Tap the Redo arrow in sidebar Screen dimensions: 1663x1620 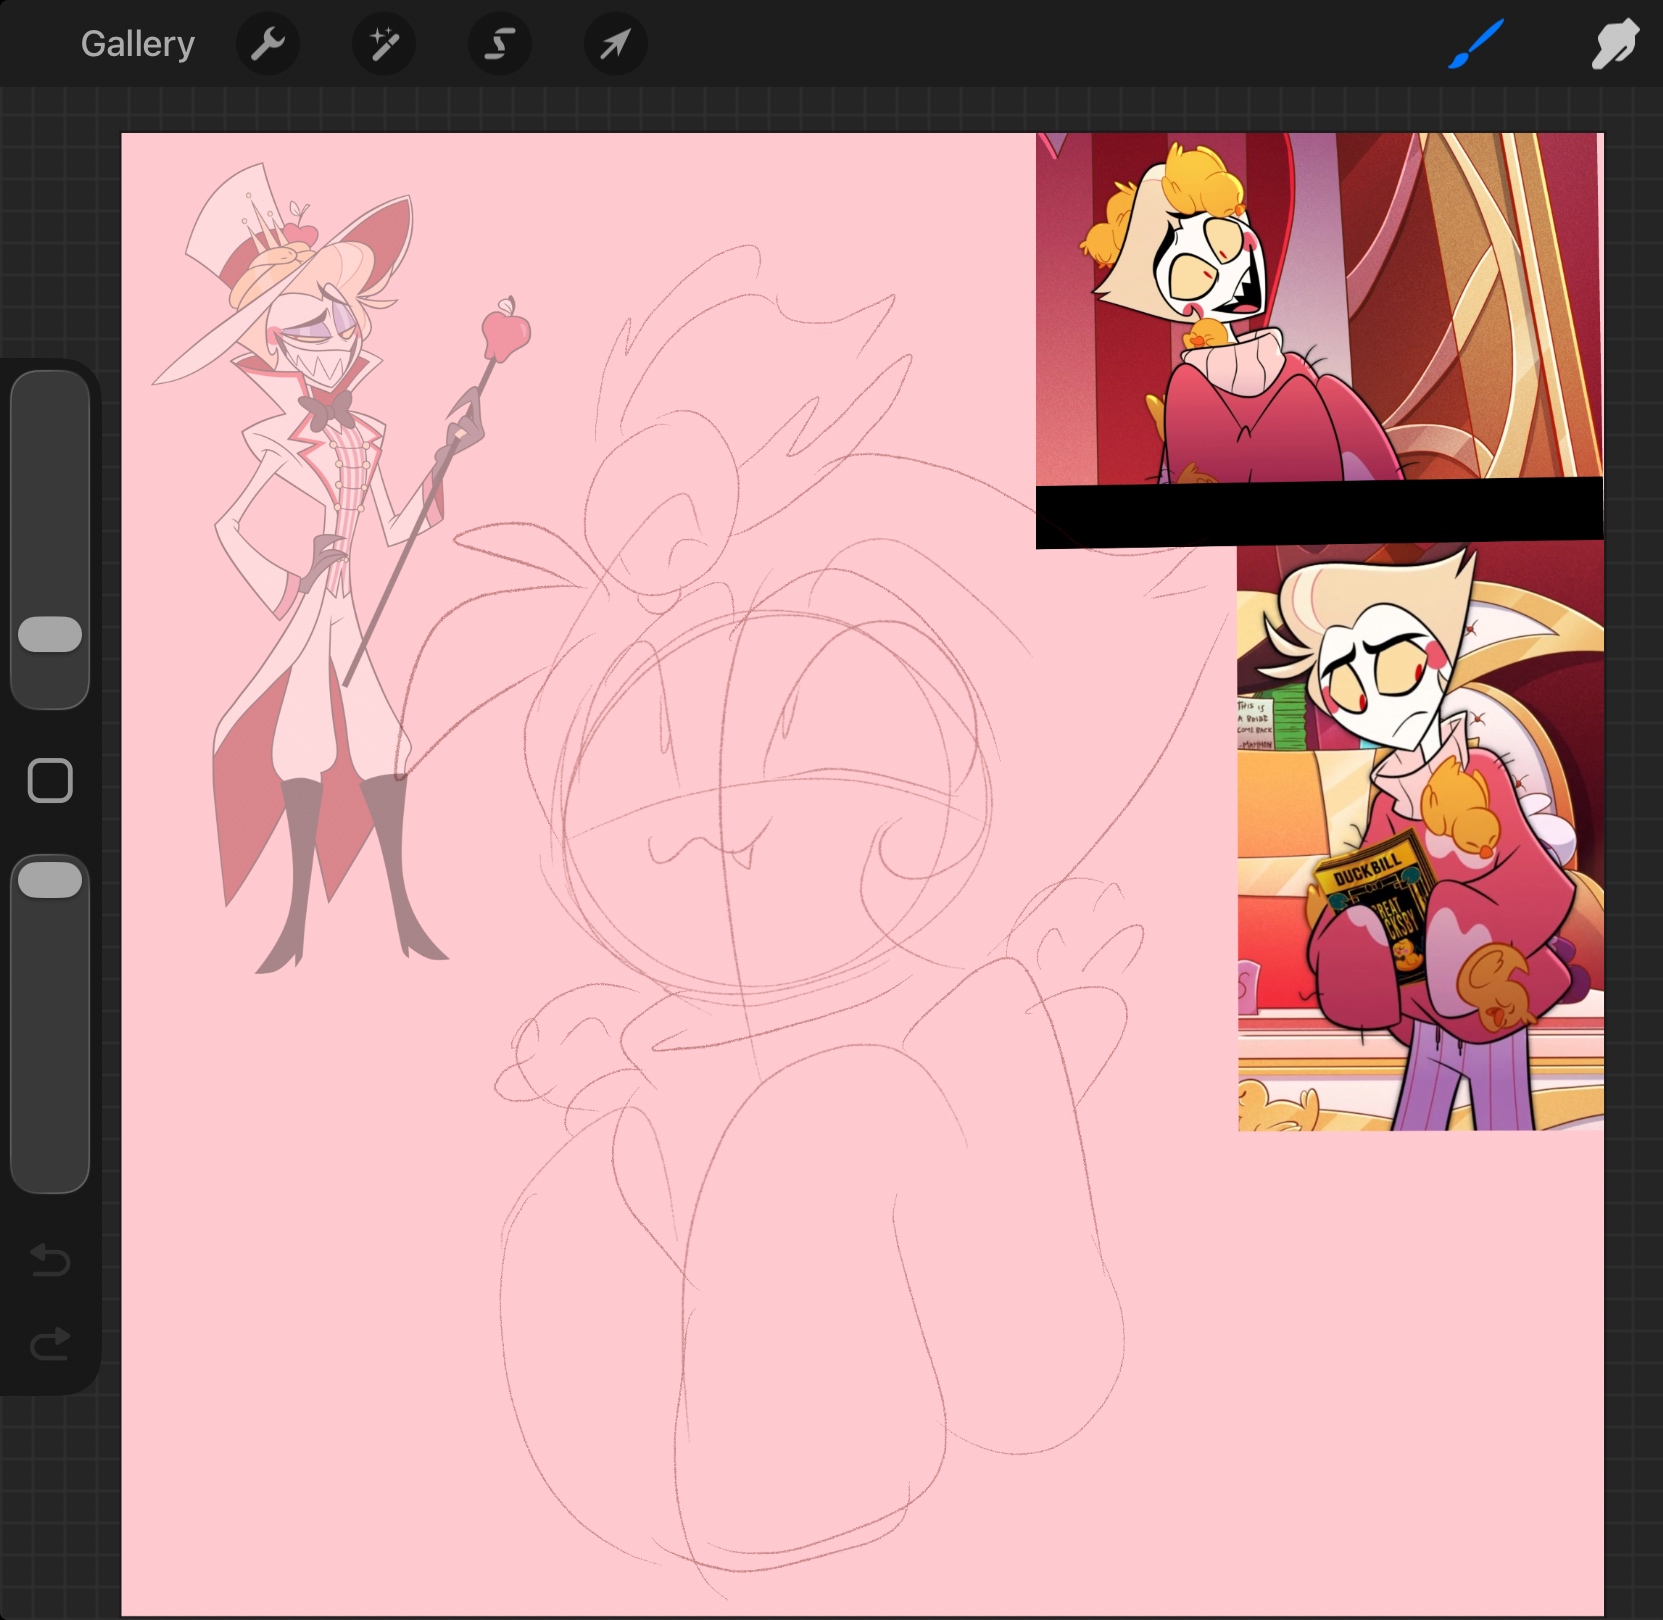point(50,1345)
